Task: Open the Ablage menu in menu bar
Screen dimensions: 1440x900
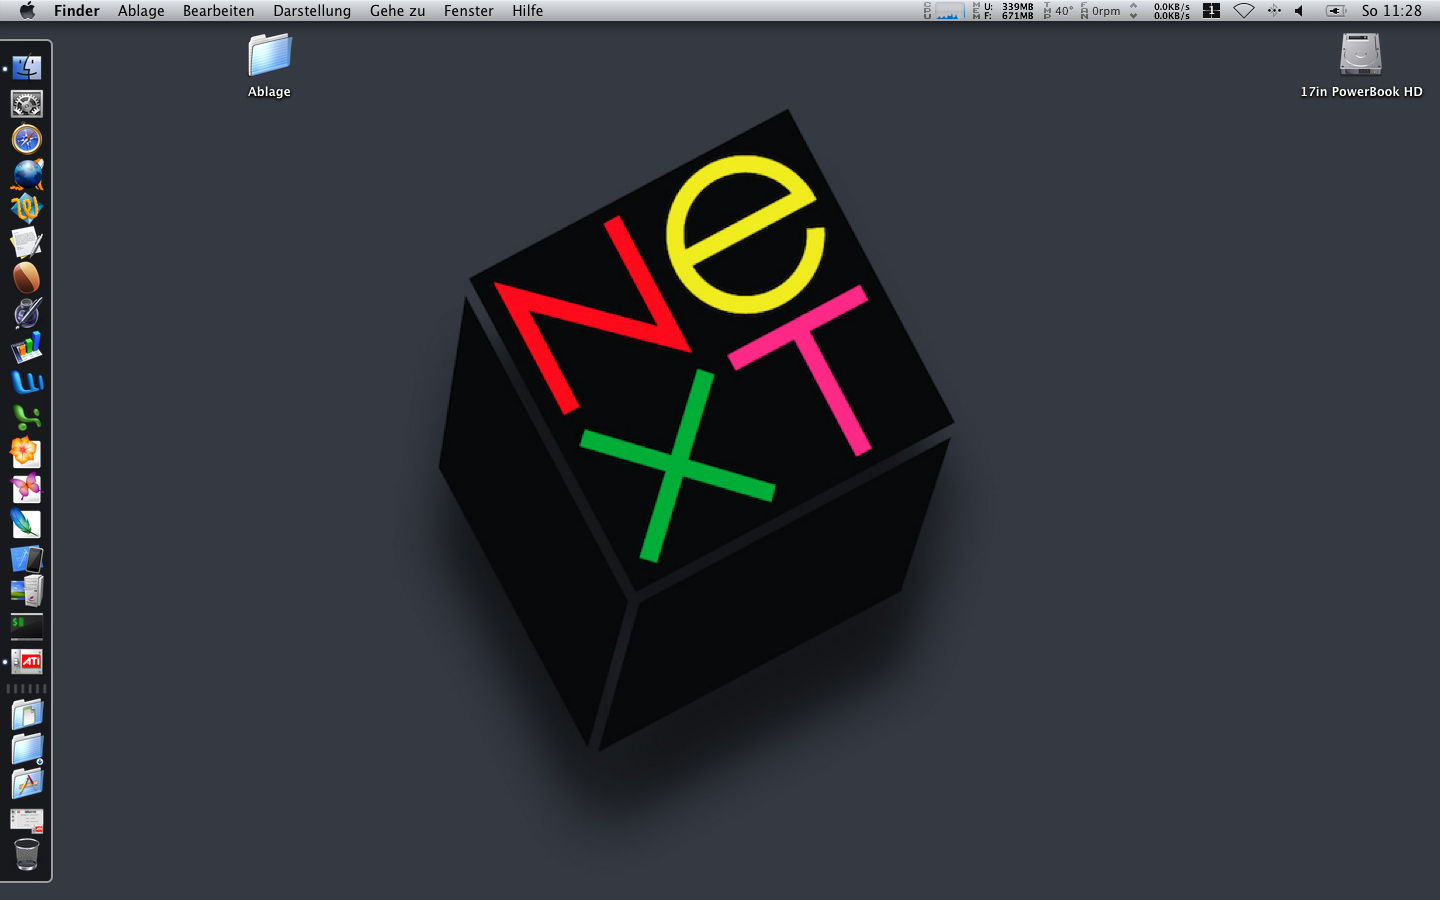Action: point(141,10)
